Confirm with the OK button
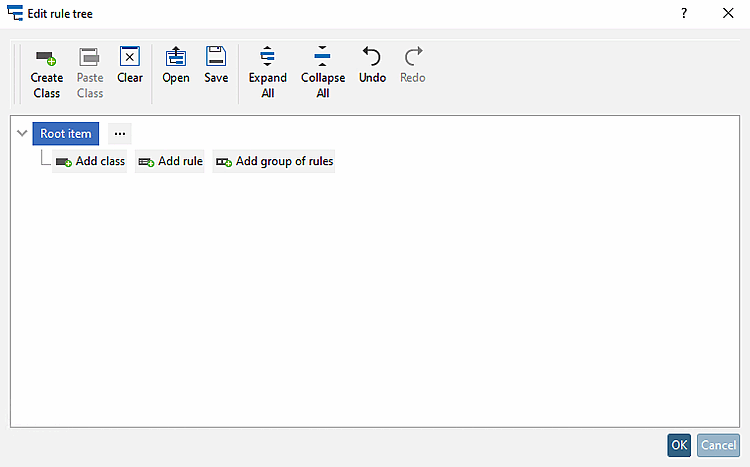The image size is (750, 467). tap(679, 445)
